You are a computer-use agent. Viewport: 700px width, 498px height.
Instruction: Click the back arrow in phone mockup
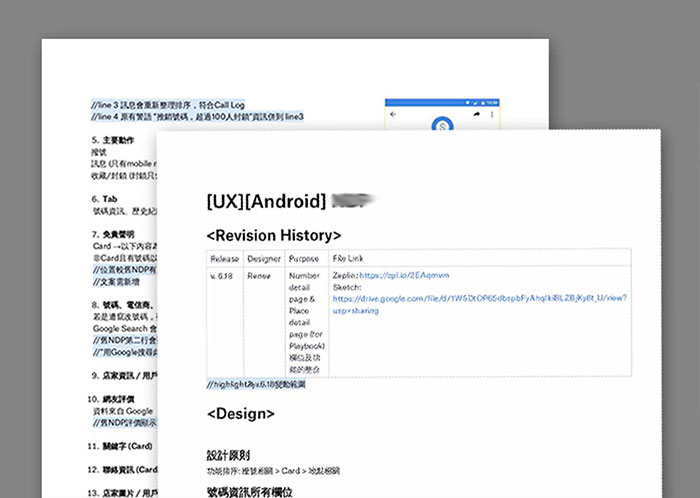pos(393,115)
